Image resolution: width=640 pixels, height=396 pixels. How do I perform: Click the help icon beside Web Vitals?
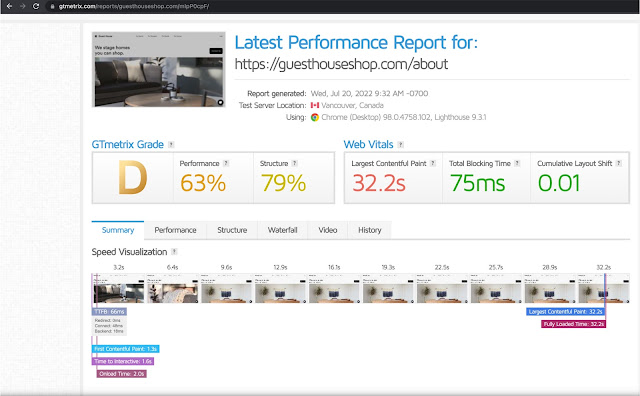coord(400,144)
